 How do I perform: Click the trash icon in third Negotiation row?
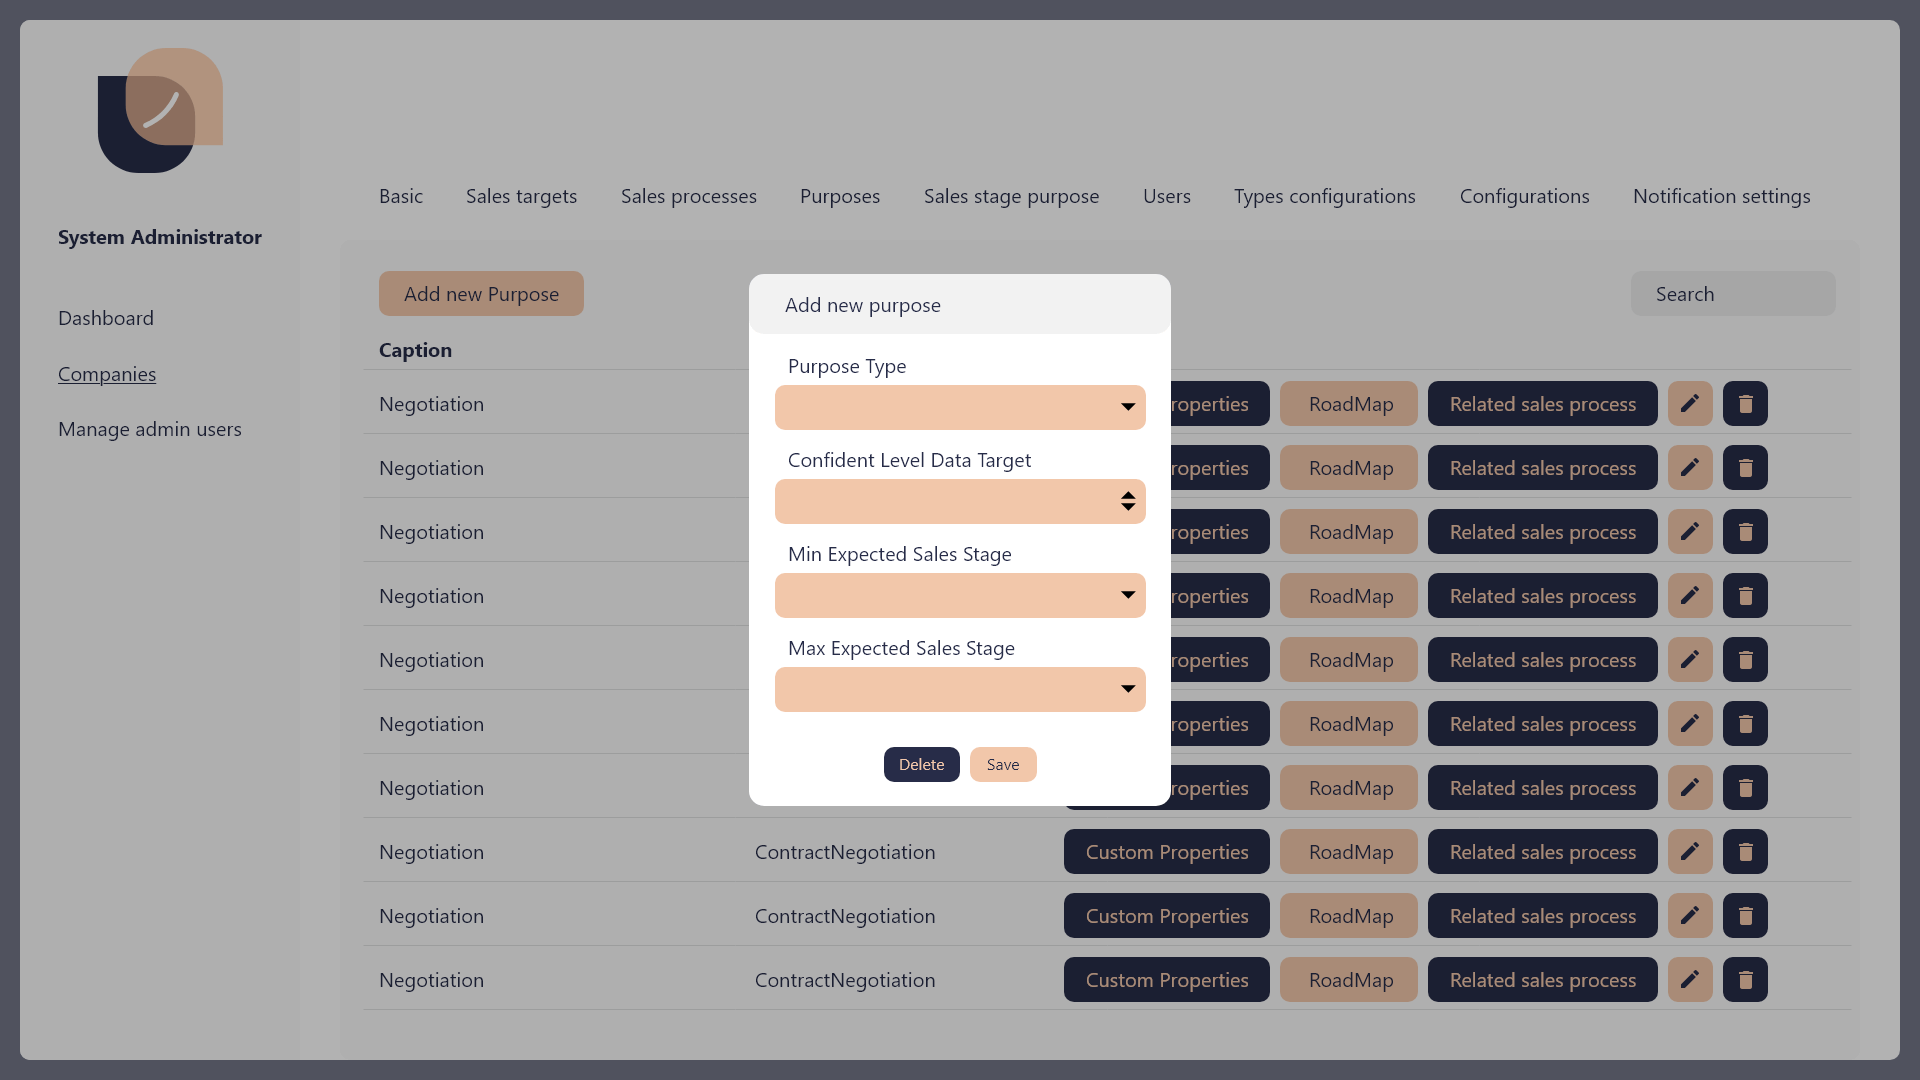(x=1745, y=532)
